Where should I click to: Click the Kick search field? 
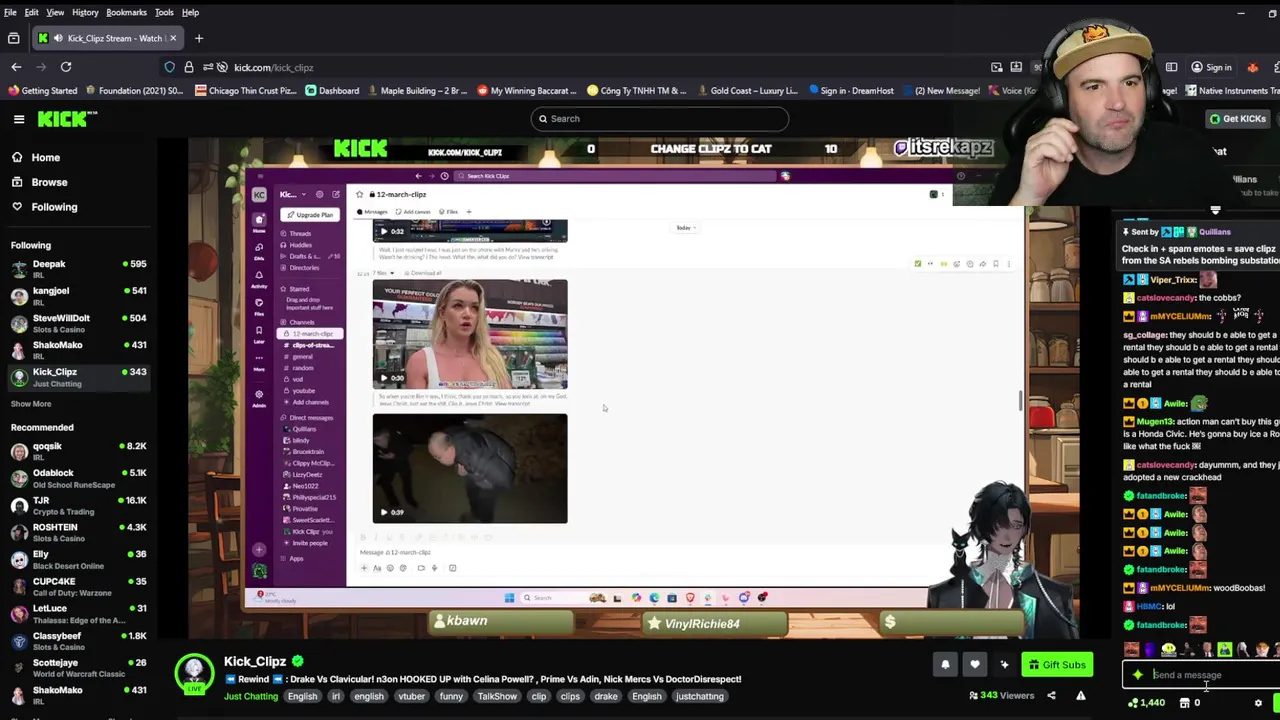(x=660, y=119)
